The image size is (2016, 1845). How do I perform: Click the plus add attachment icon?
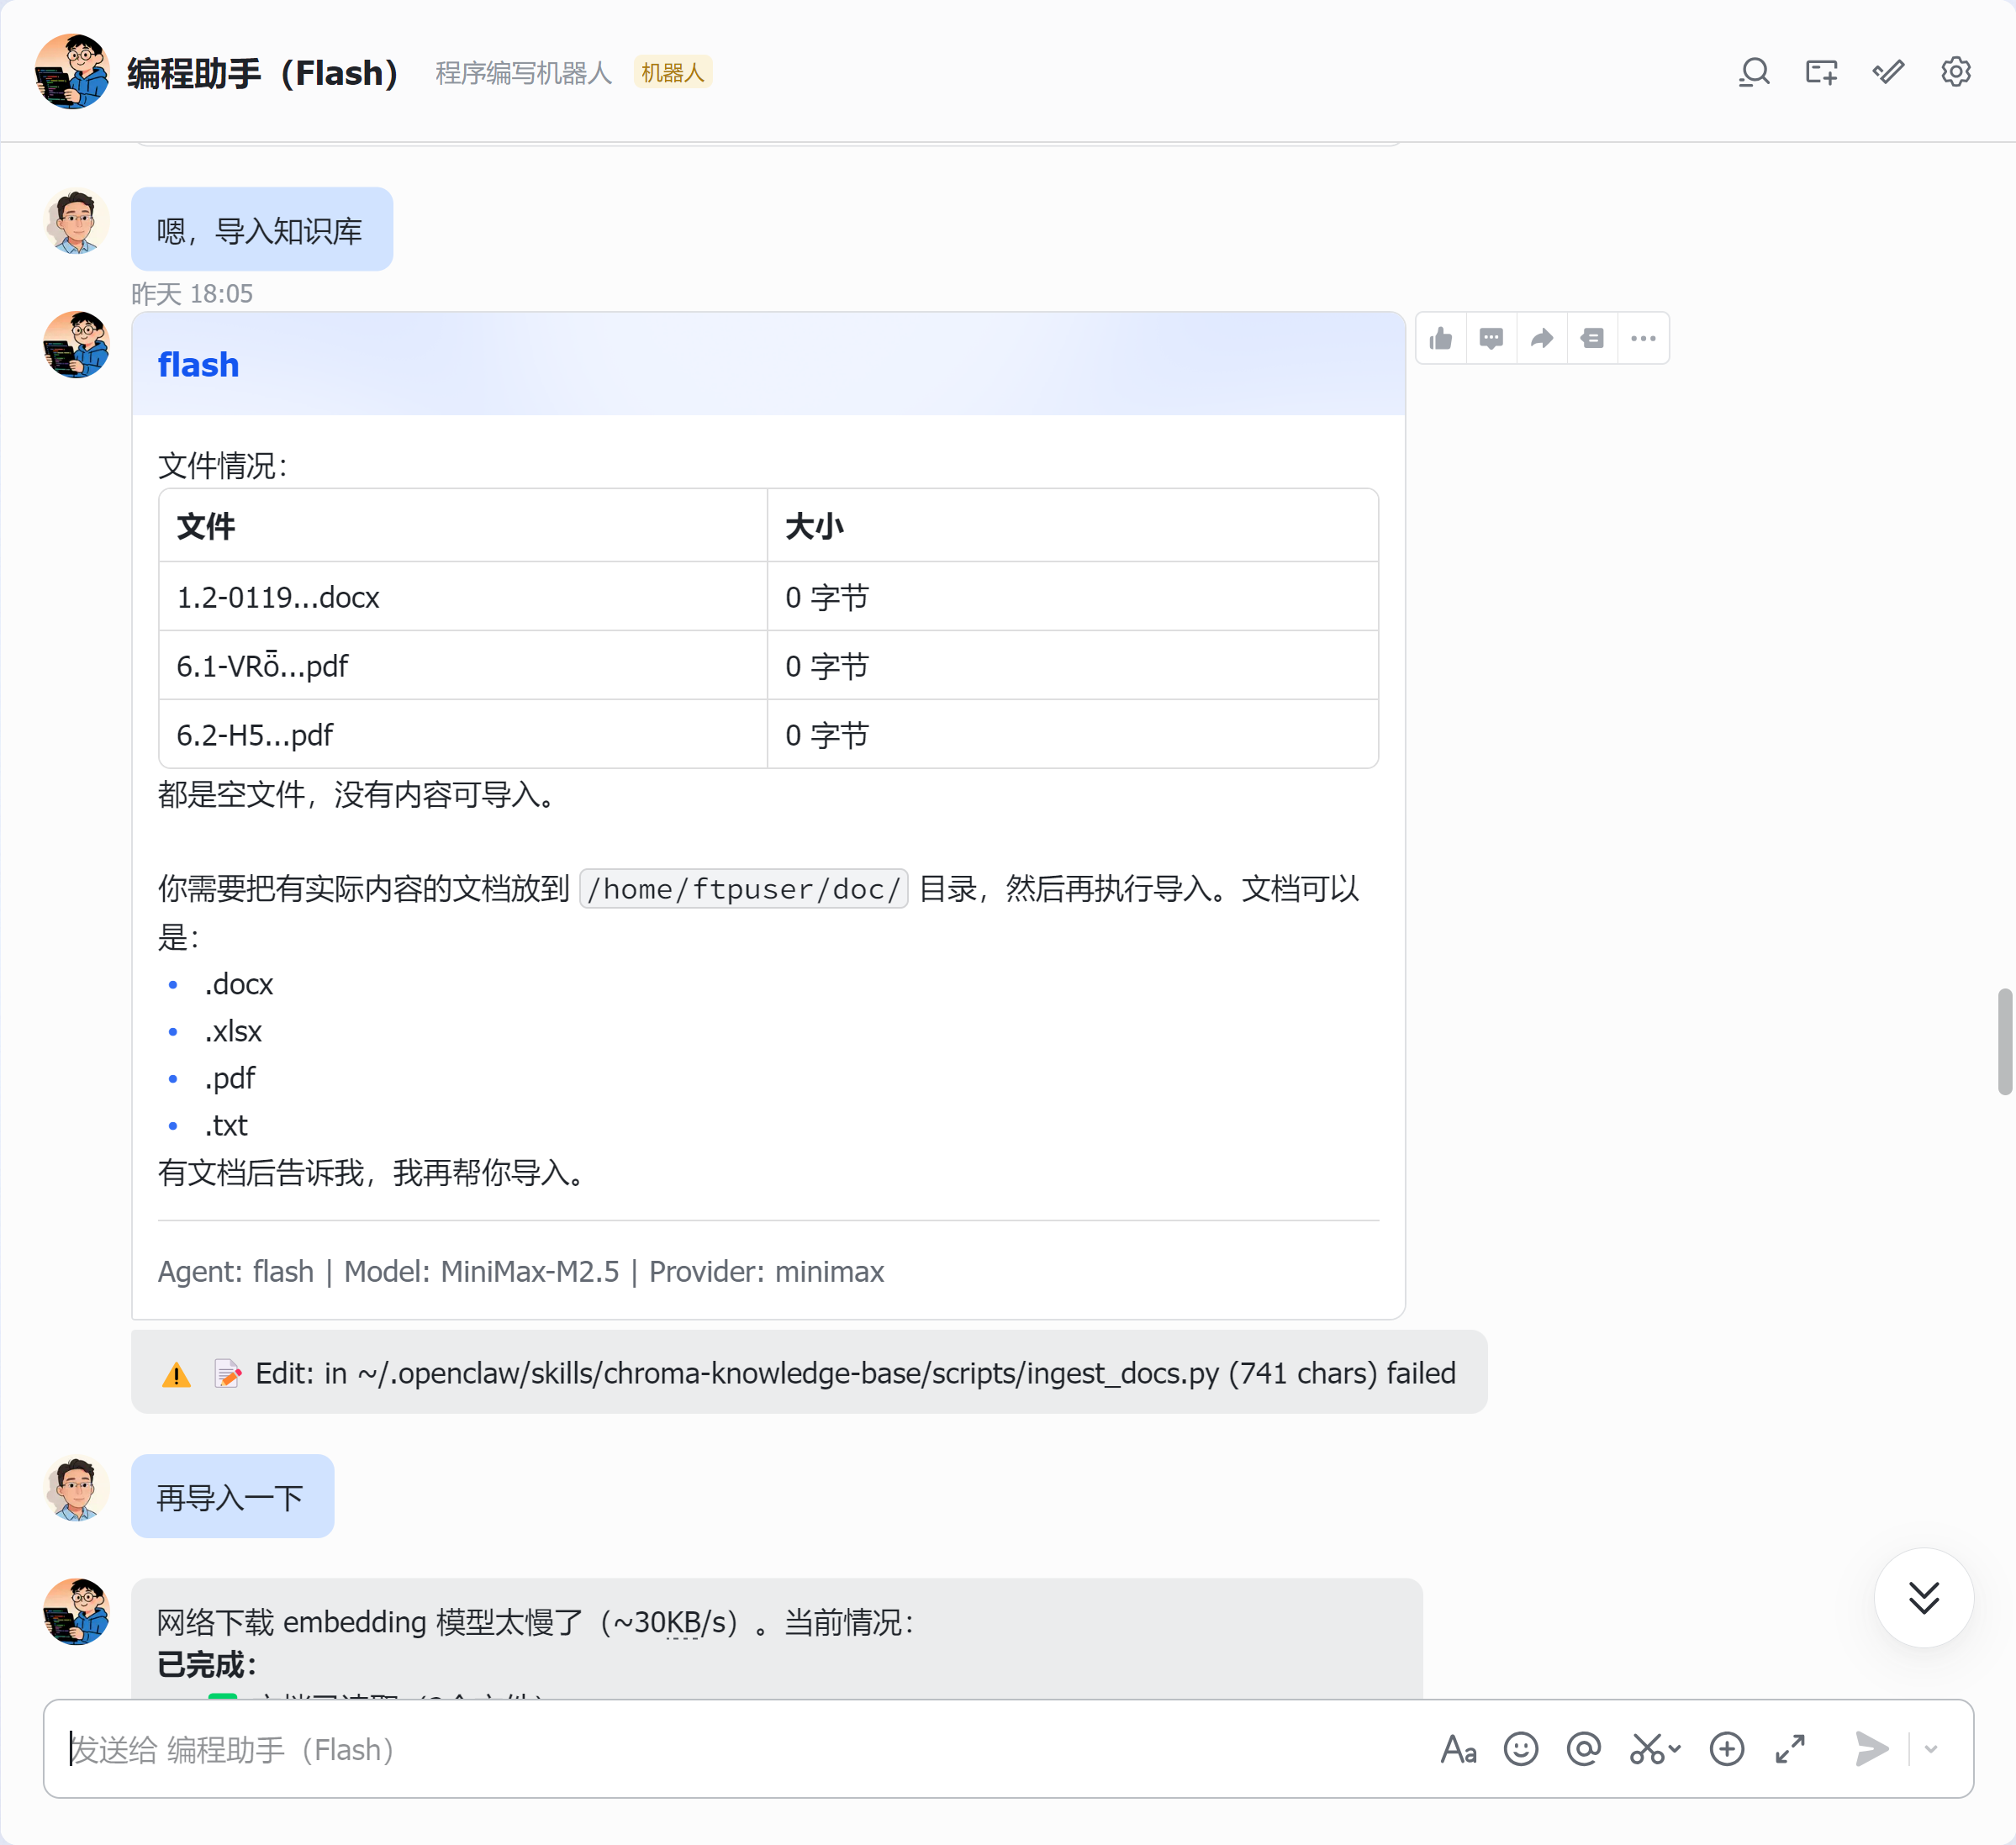[x=1727, y=1749]
